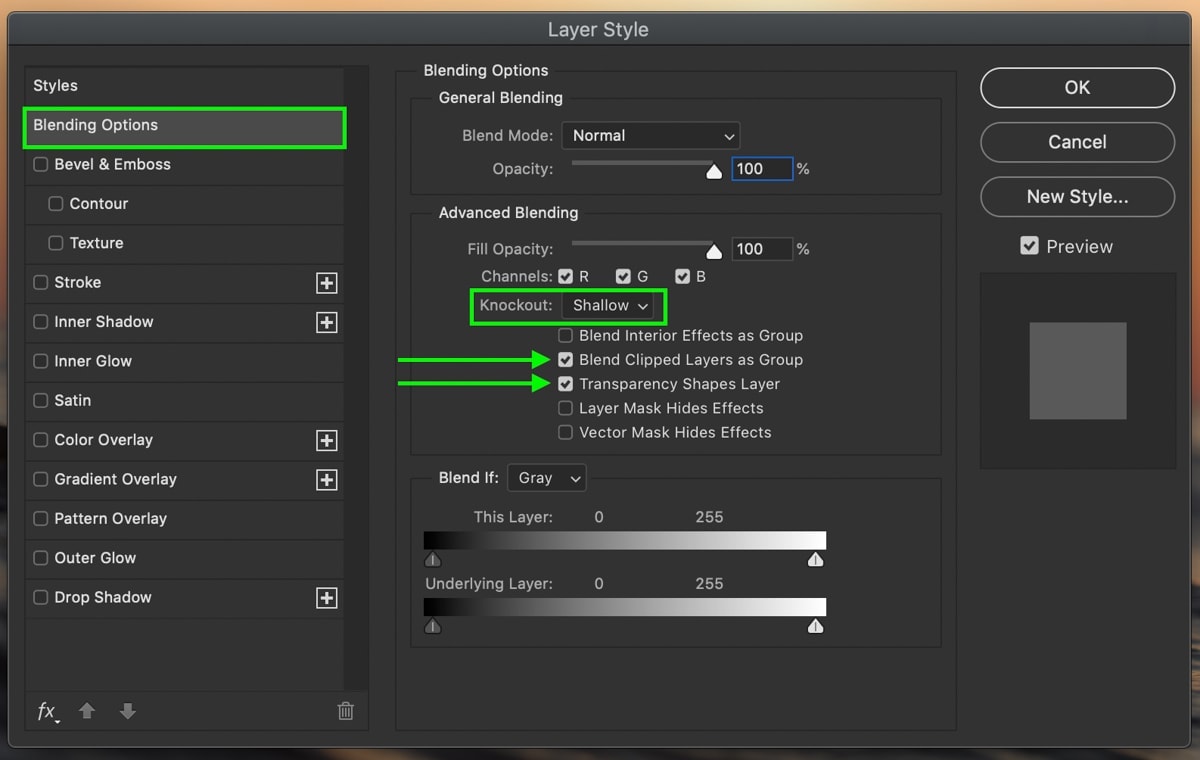Click the Underlying Layer gradient bar
This screenshot has height=760, width=1200.
click(x=625, y=607)
